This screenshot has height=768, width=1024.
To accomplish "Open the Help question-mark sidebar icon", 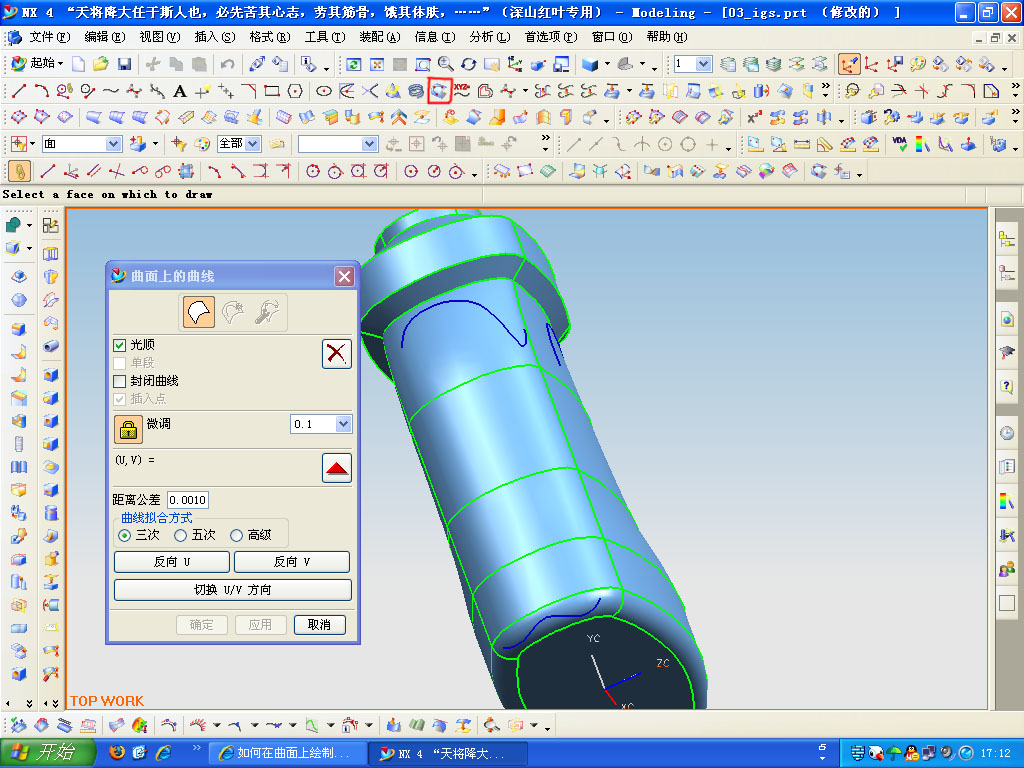I will pyautogui.click(x=1007, y=386).
